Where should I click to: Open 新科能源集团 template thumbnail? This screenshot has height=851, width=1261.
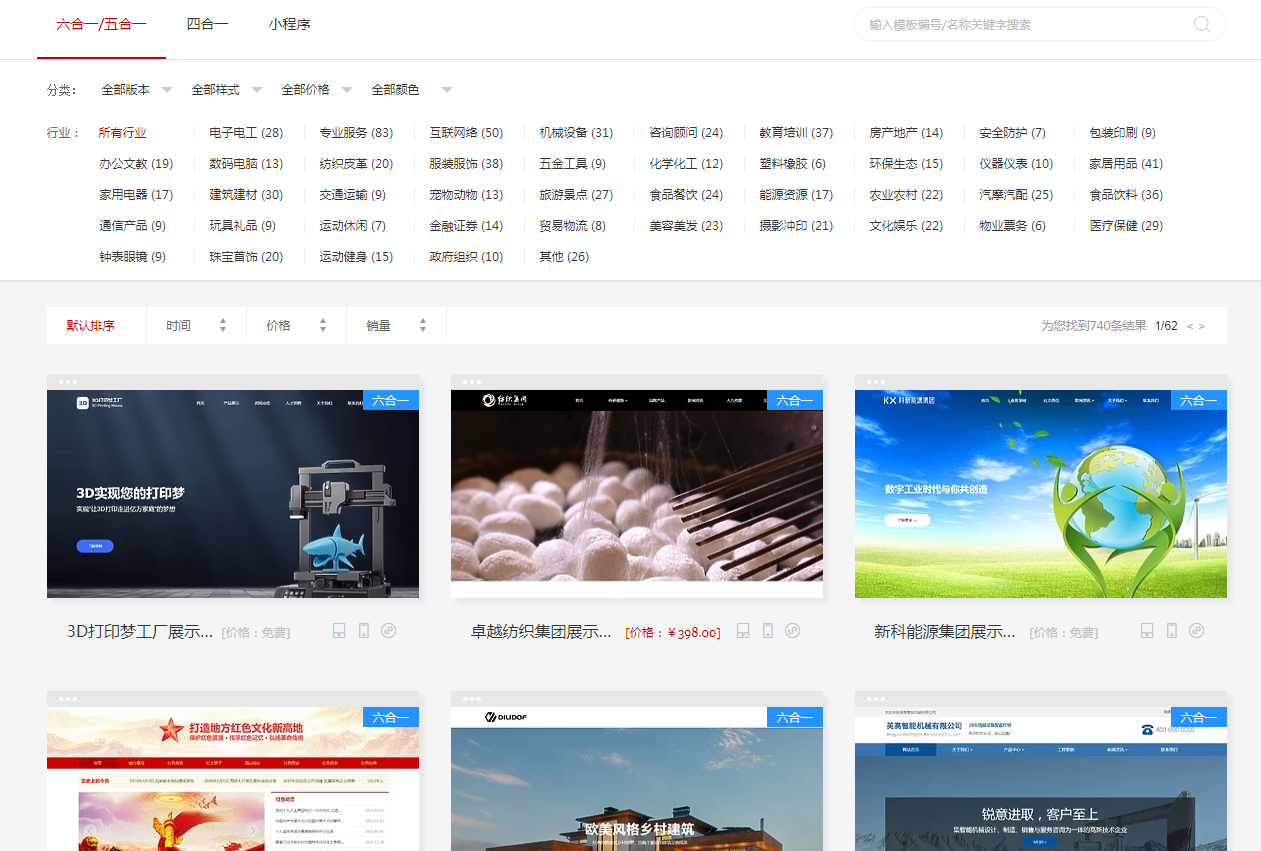tap(1041, 494)
